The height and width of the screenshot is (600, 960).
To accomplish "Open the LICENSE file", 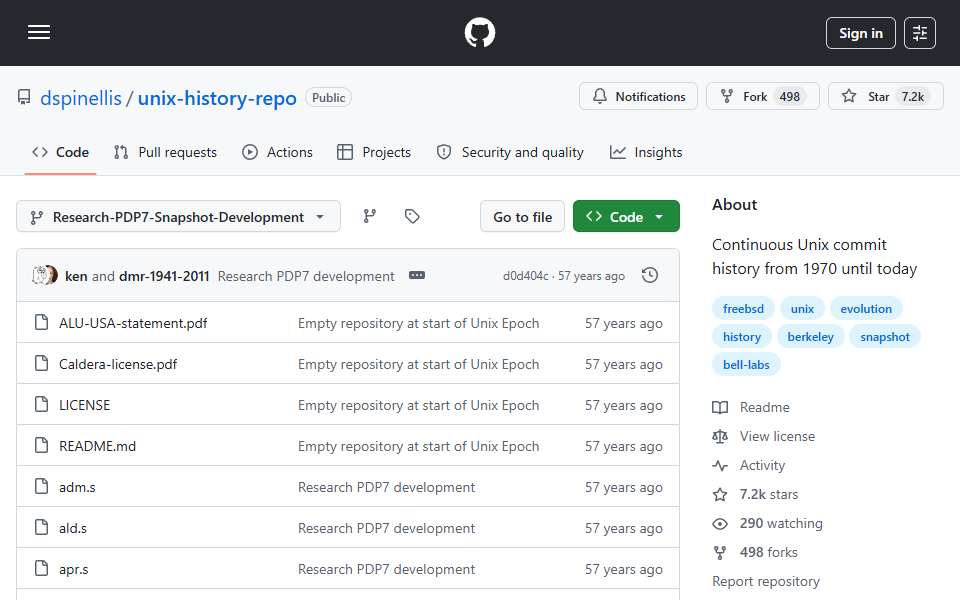I will 84,405.
